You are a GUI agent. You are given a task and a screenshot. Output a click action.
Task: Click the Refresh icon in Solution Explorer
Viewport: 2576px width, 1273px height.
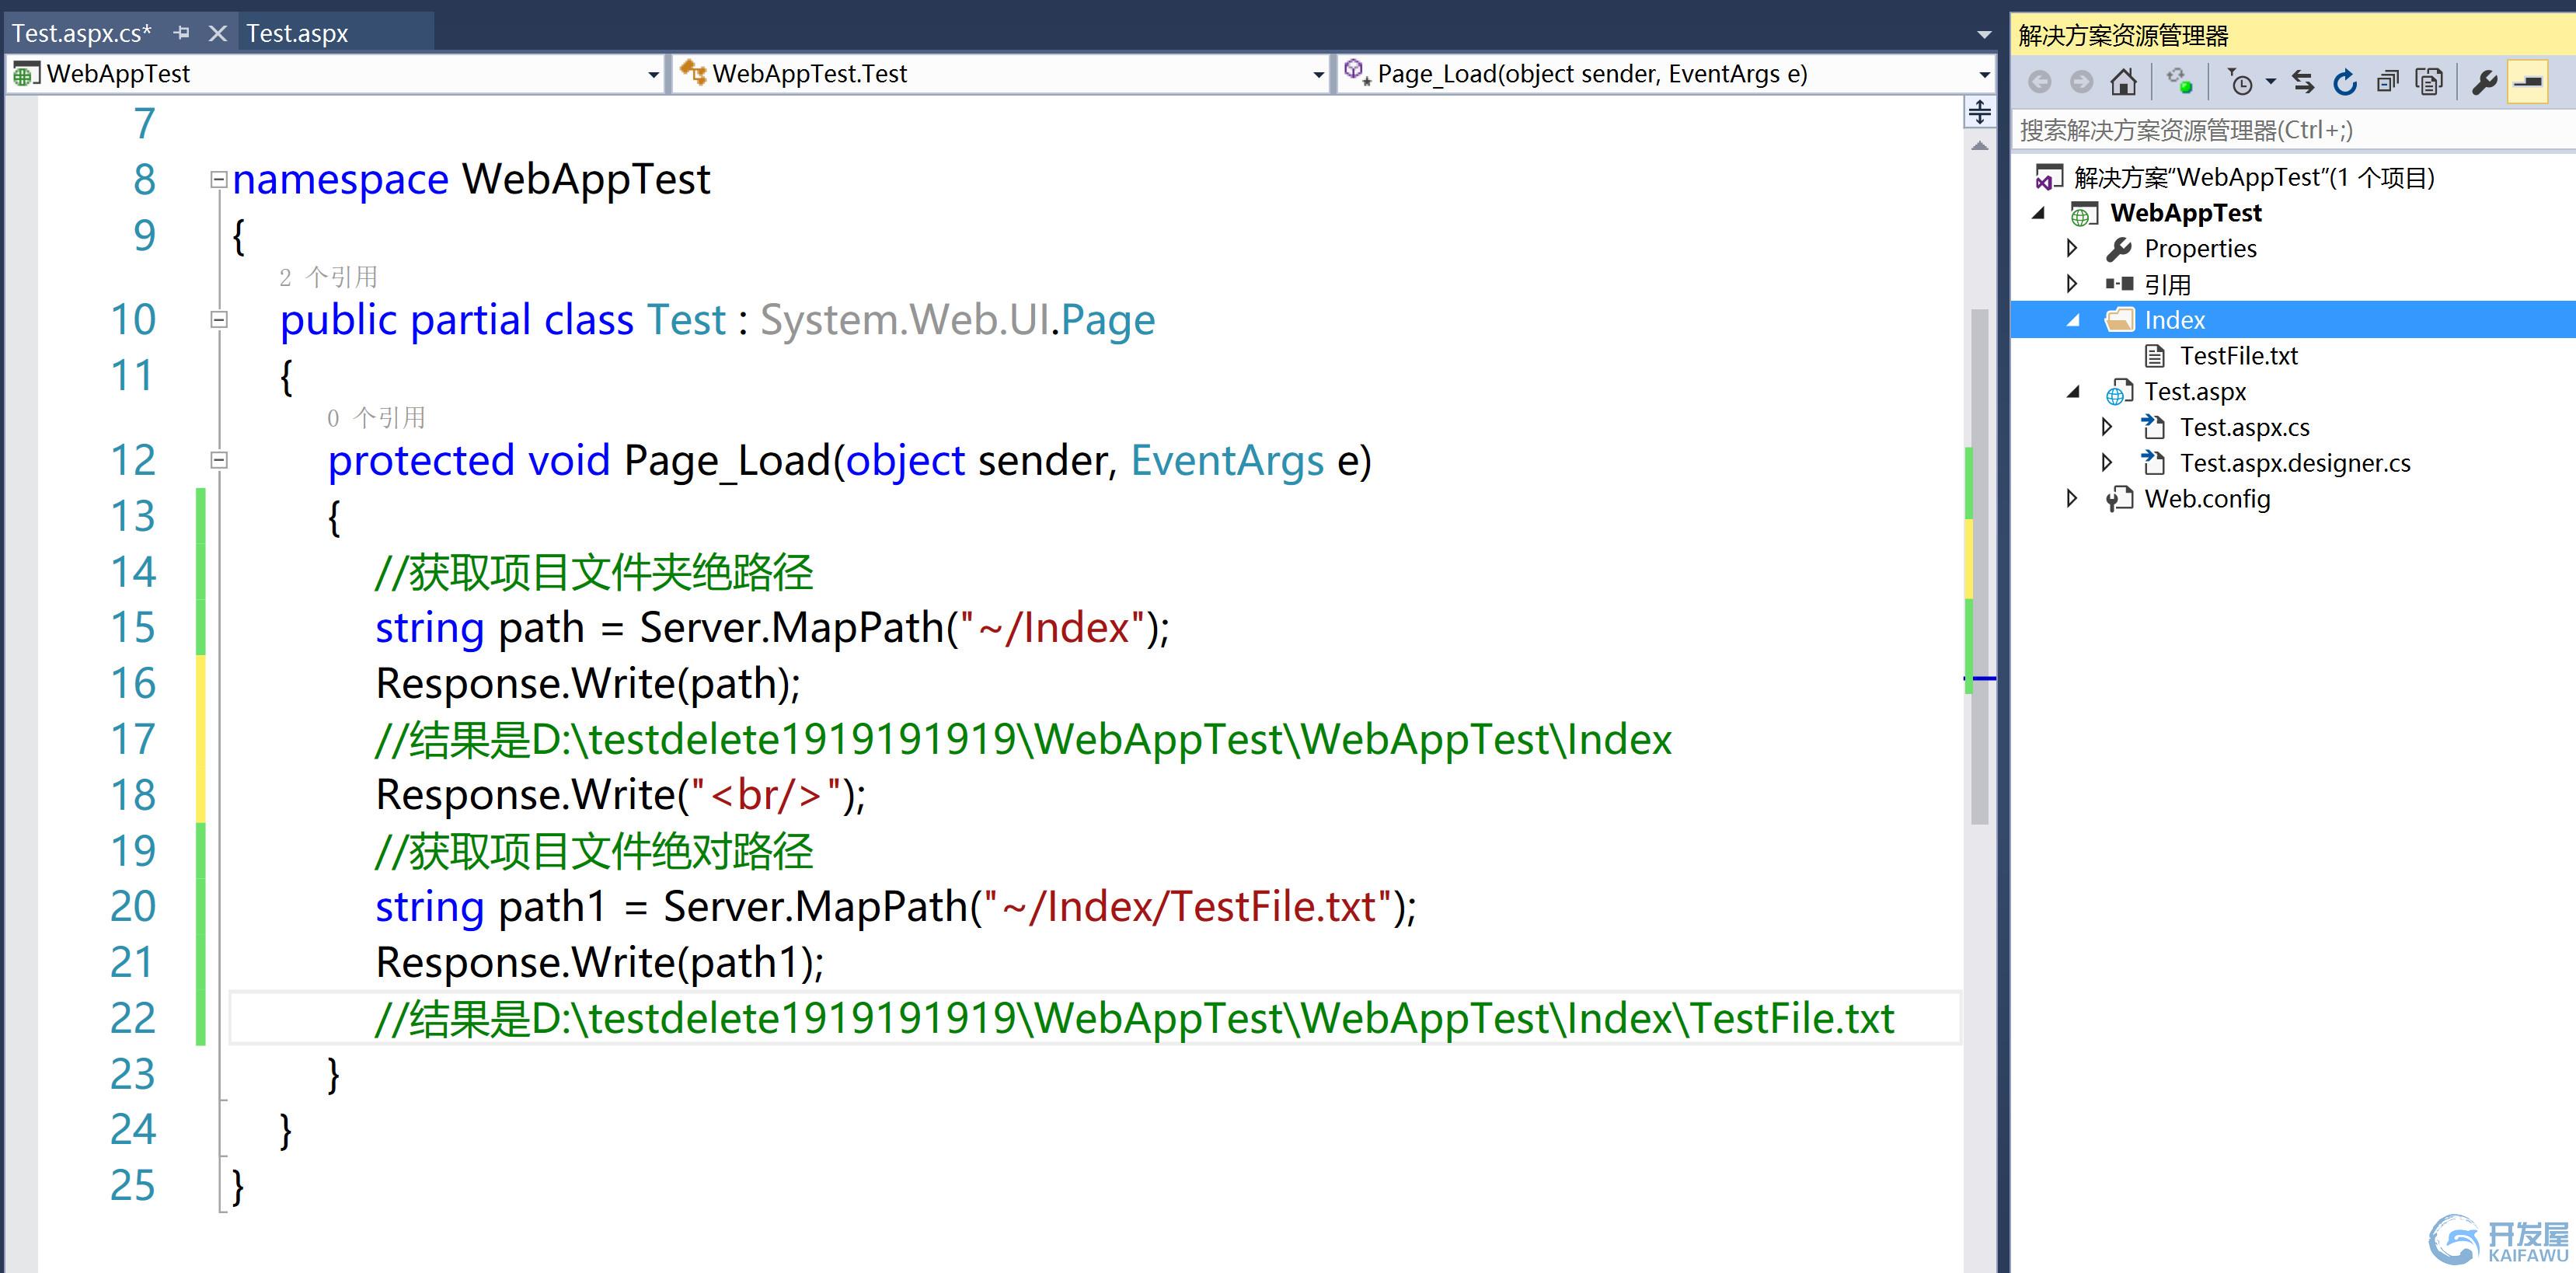[x=2345, y=82]
